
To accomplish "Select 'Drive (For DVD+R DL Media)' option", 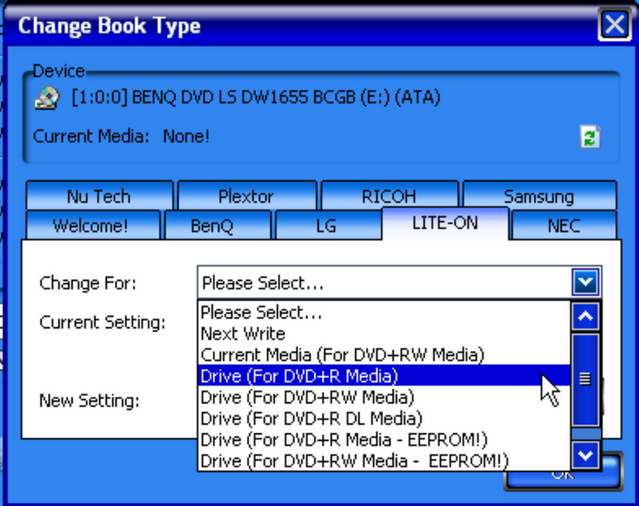I will [x=384, y=418].
